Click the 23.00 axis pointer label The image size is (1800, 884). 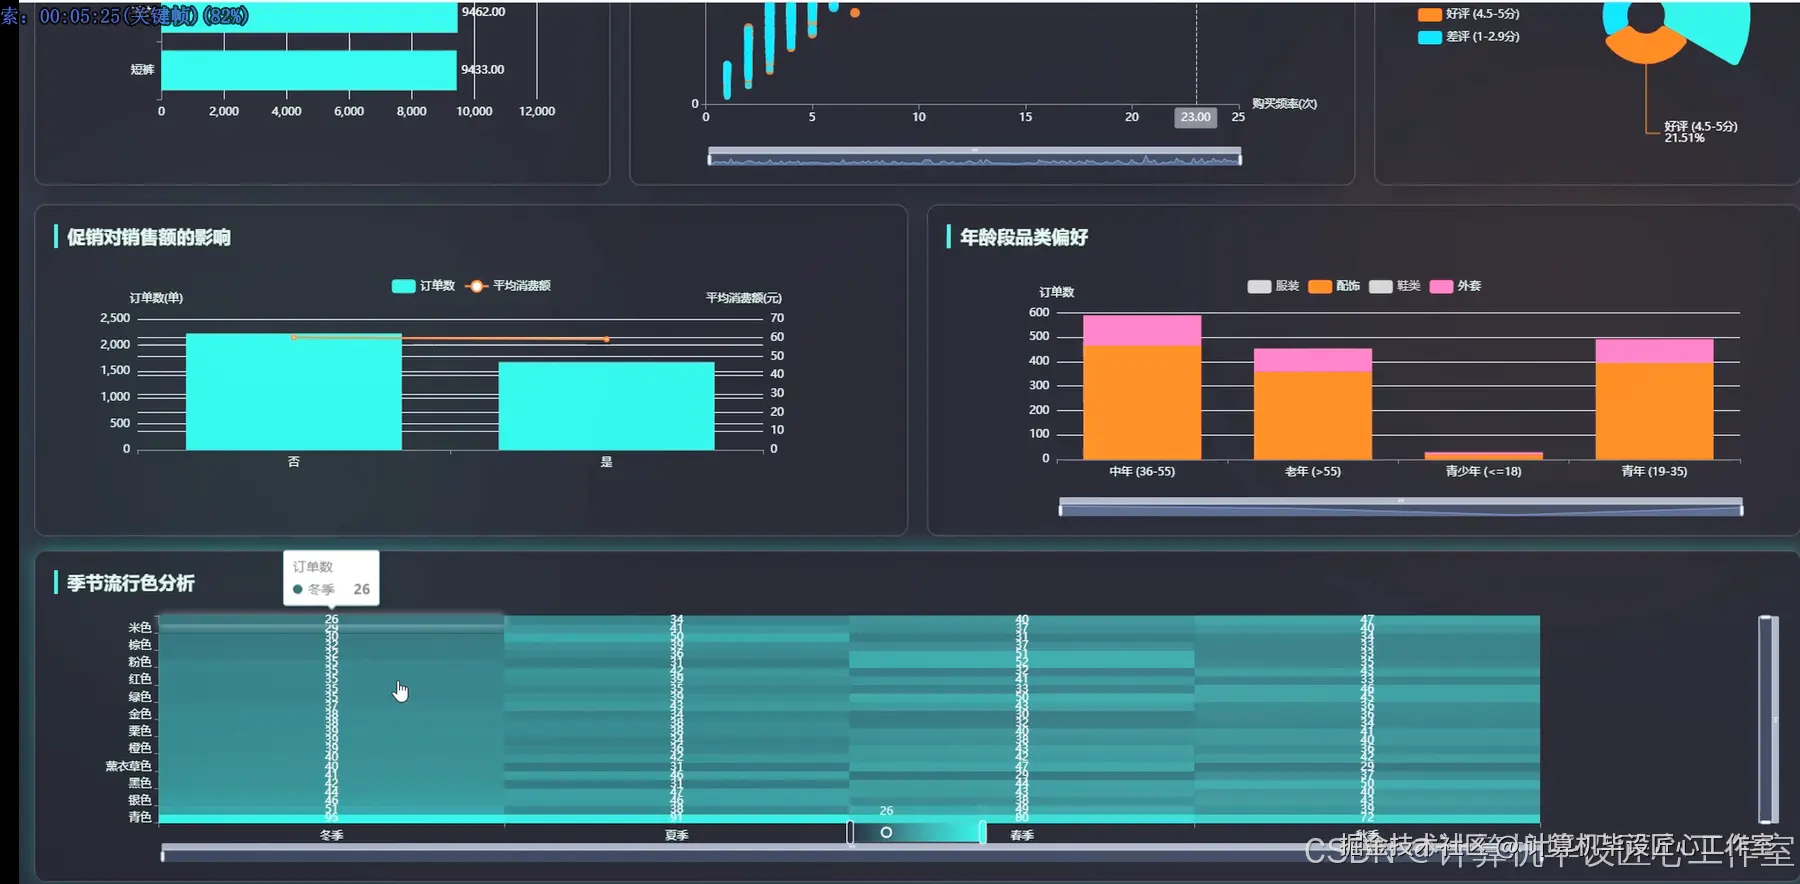[x=1195, y=117]
